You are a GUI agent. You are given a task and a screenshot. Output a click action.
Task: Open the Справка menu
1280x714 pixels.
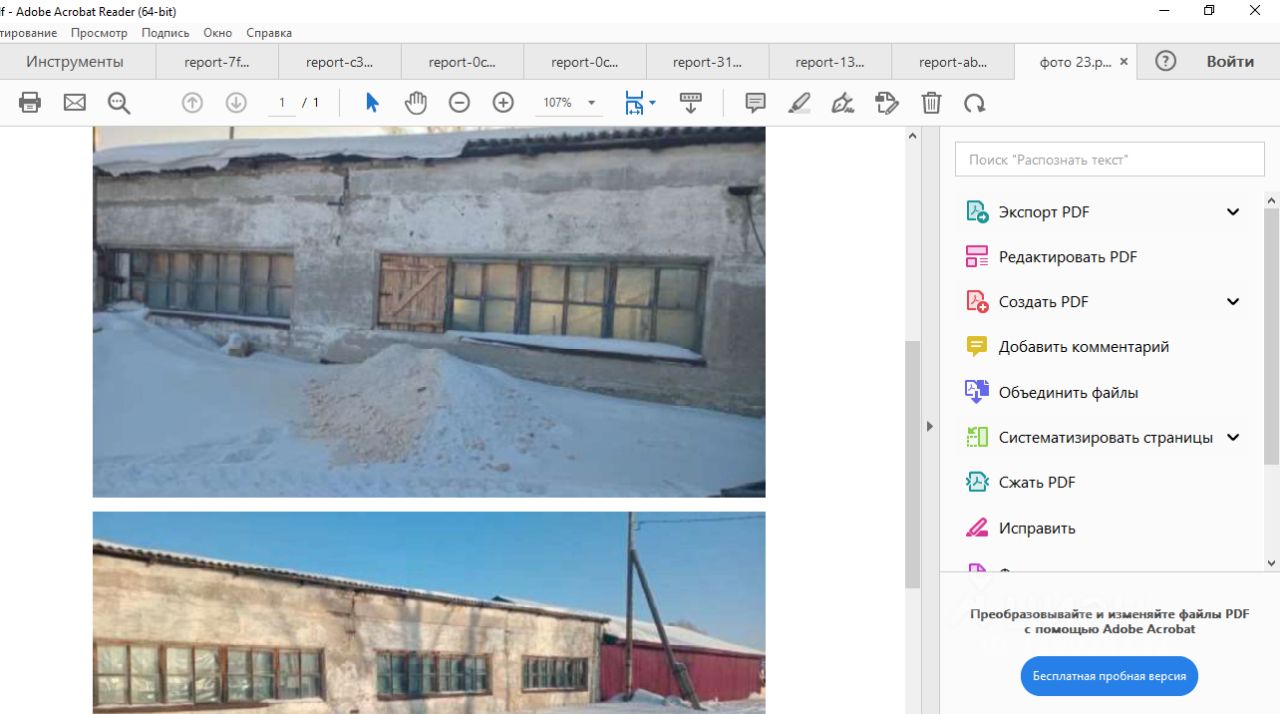click(x=269, y=33)
